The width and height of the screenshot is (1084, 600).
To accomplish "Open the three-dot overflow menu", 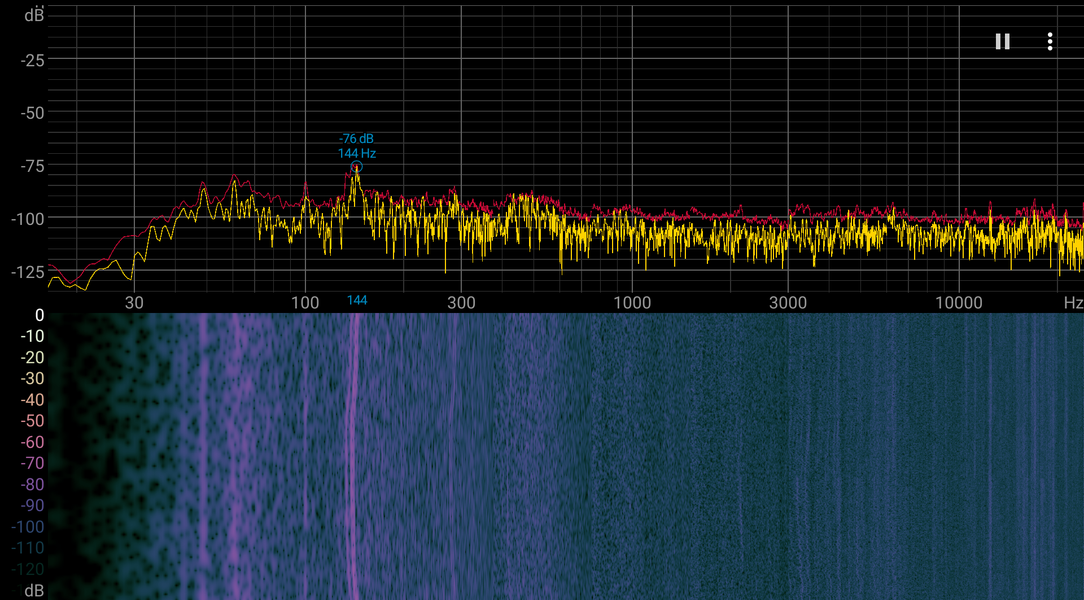I will tap(1049, 41).
